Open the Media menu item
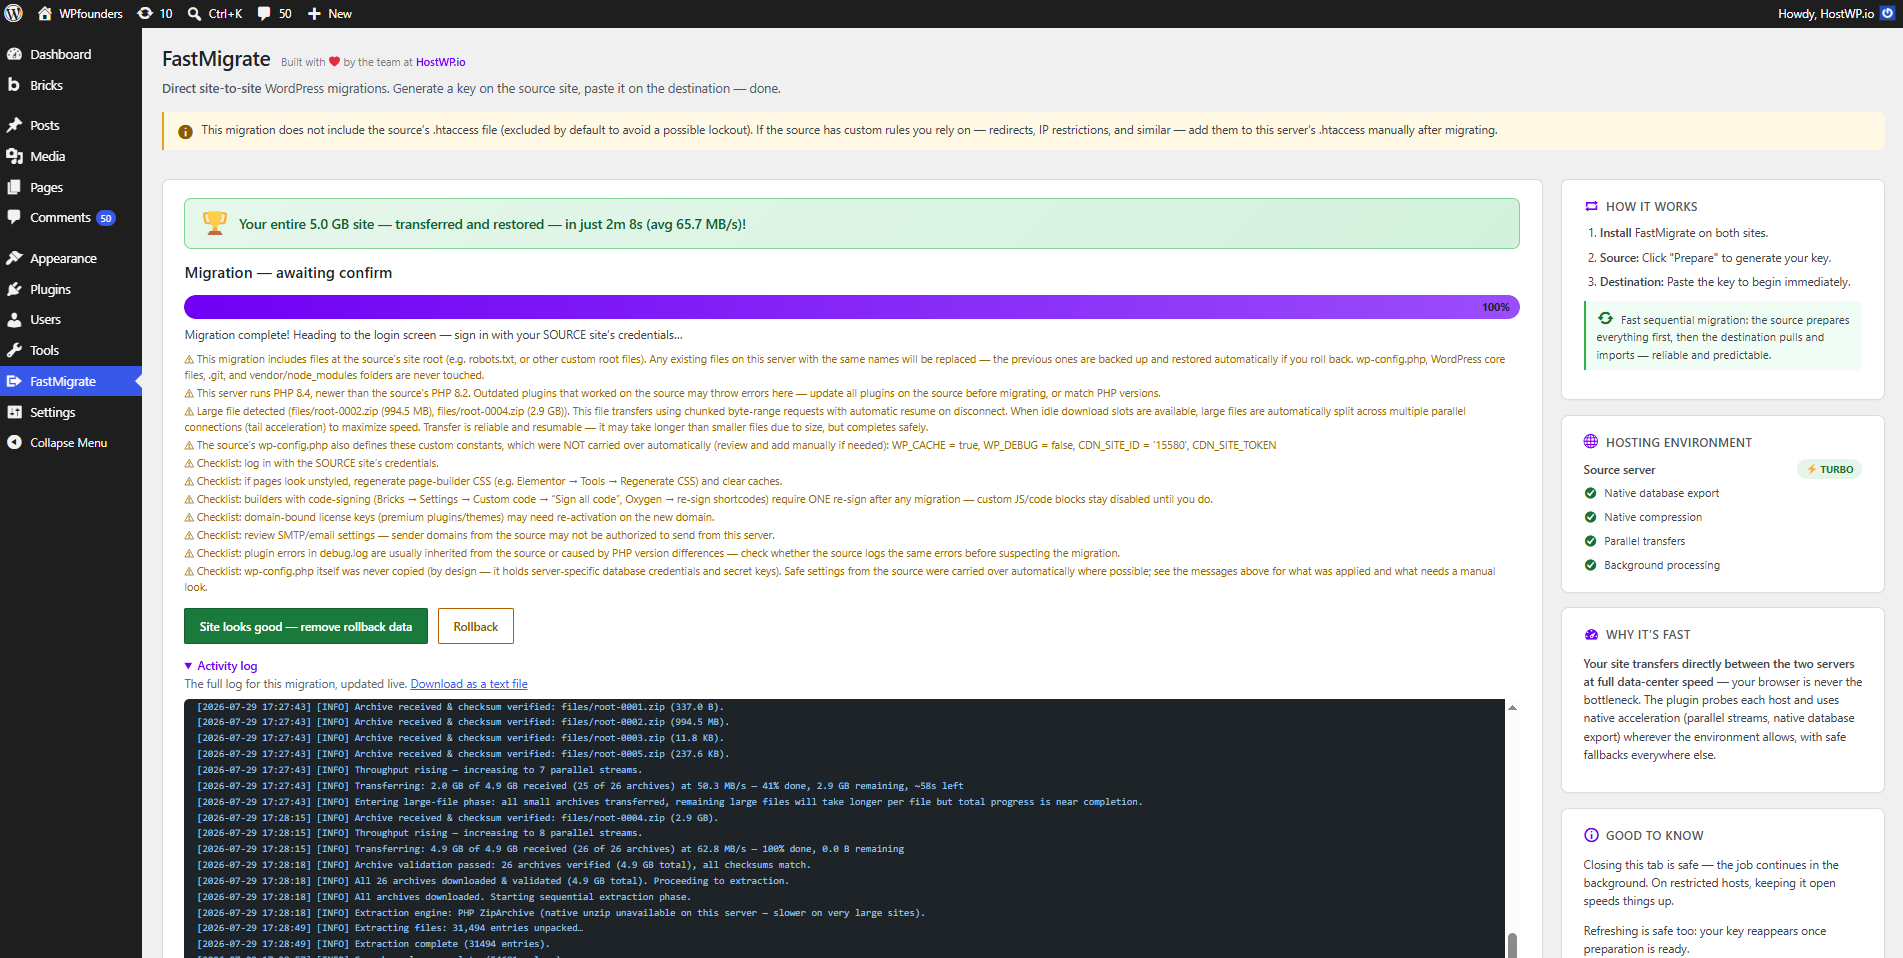 tap(47, 156)
